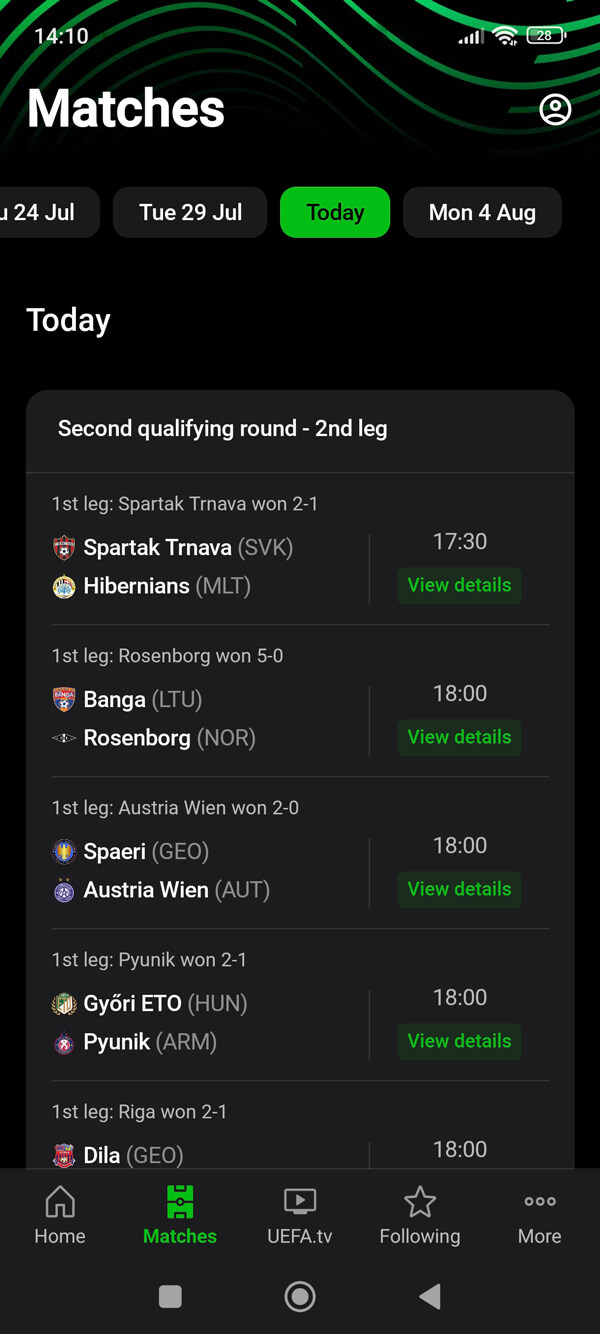The image size is (600, 1334).
Task: Open the More three-dots menu
Action: tap(540, 1201)
